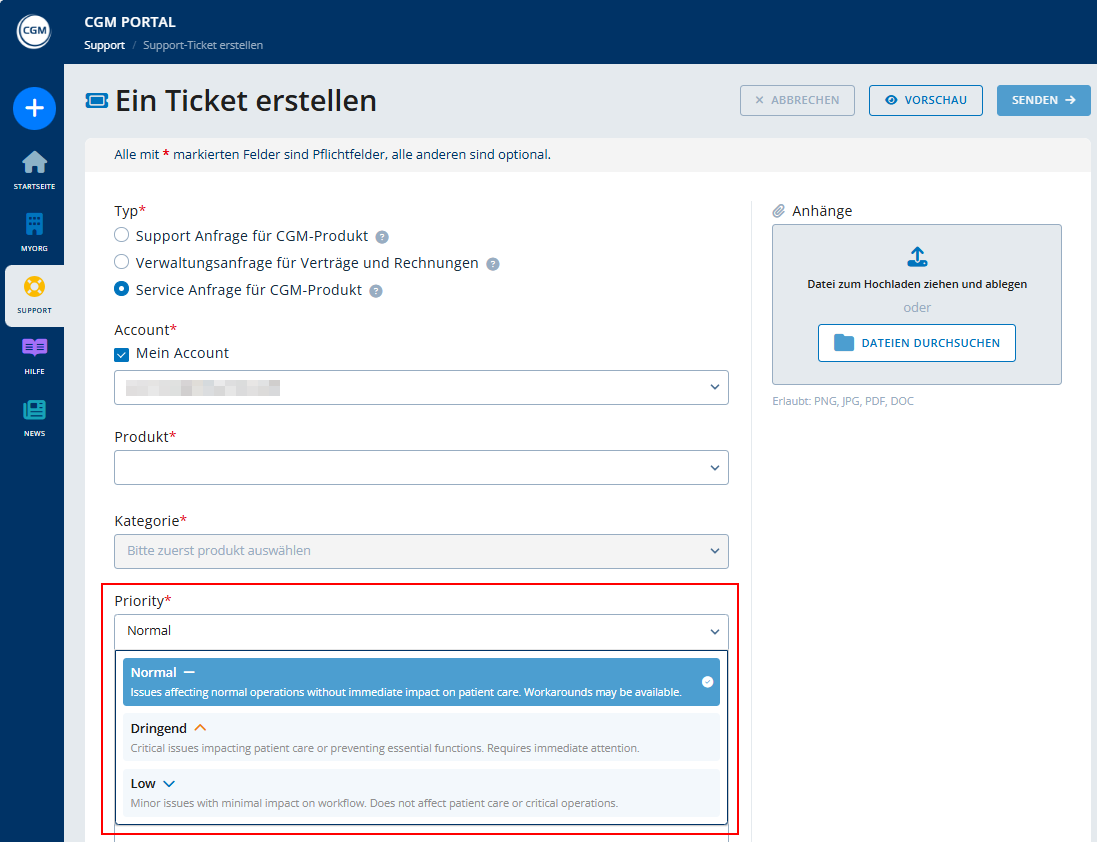Click Dateien durchsuchen button
The image size is (1097, 842).
(x=916, y=343)
